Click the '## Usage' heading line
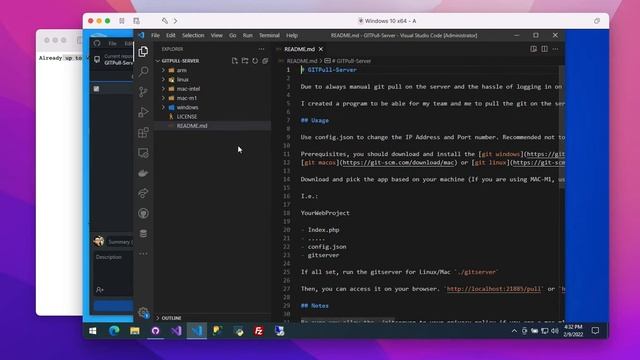Image resolution: width=640 pixels, height=360 pixels. click(x=315, y=120)
